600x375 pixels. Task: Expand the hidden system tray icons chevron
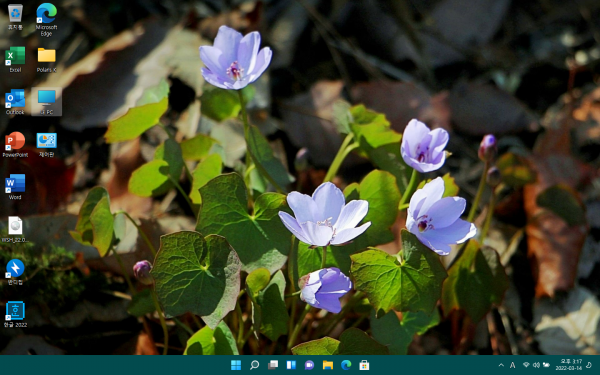click(x=501, y=365)
